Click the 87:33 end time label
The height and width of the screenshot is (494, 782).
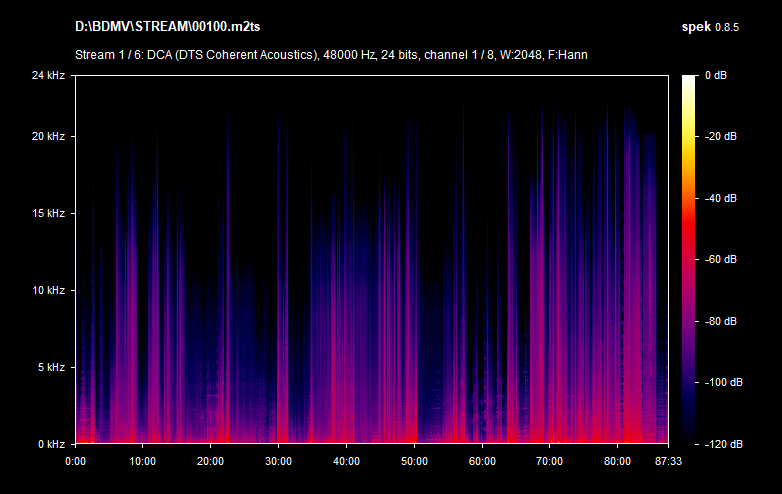click(667, 461)
